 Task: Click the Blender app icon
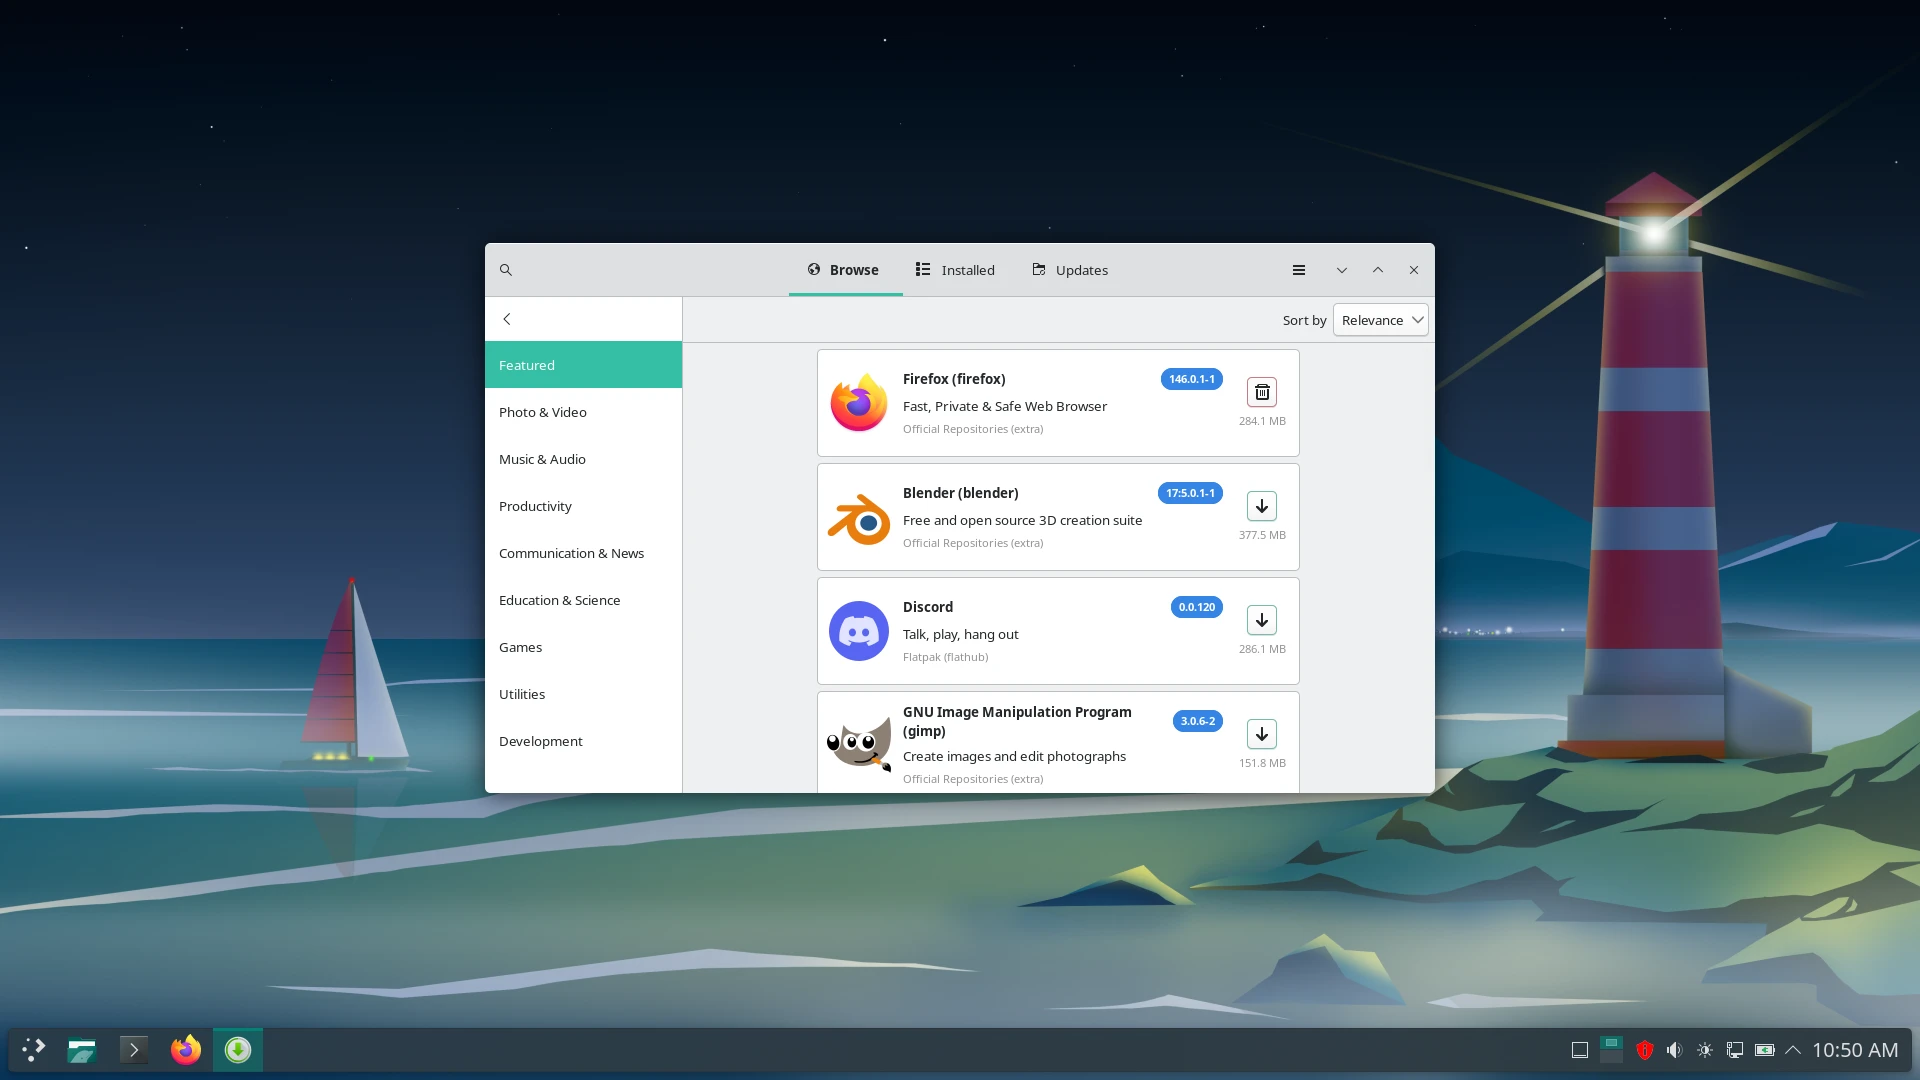(x=859, y=517)
